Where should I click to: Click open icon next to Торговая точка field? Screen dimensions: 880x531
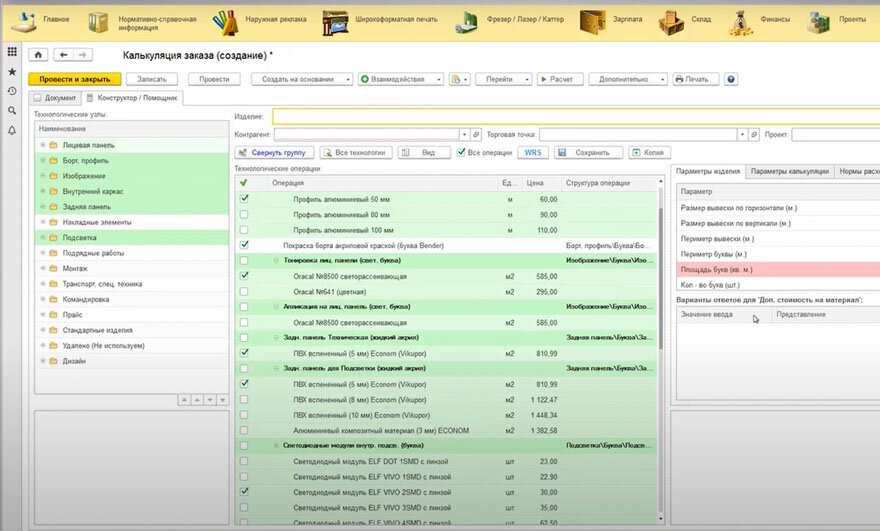tap(754, 135)
